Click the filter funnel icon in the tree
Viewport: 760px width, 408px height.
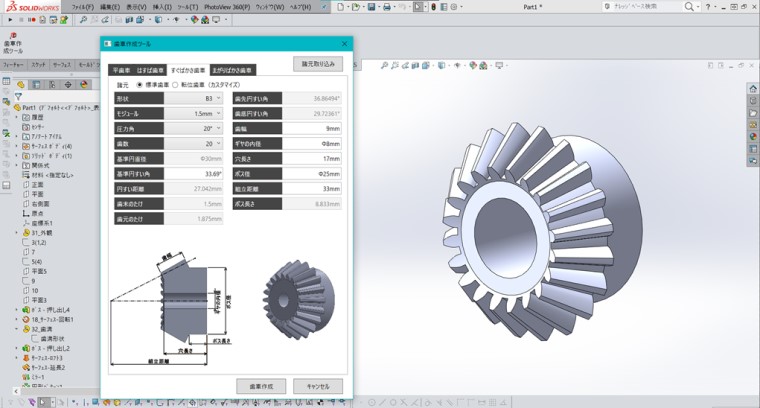tap(18, 97)
